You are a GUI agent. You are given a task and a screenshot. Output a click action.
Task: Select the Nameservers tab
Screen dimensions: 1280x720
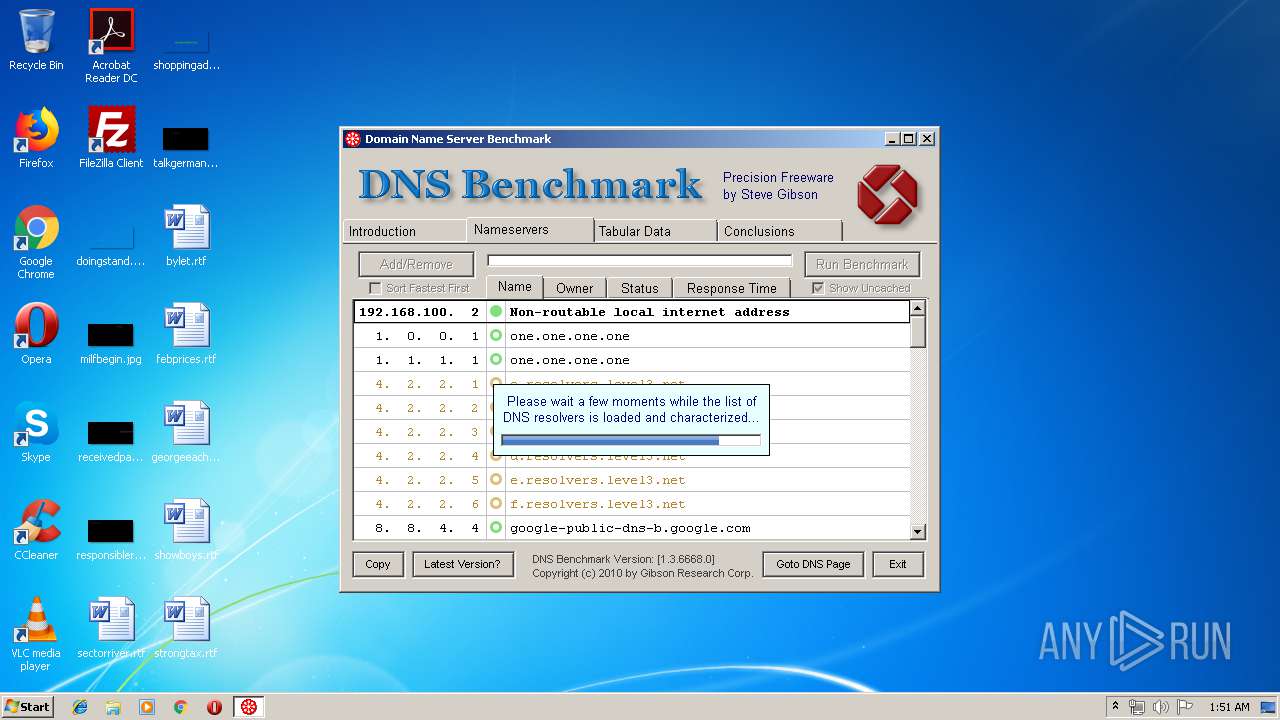pos(530,230)
